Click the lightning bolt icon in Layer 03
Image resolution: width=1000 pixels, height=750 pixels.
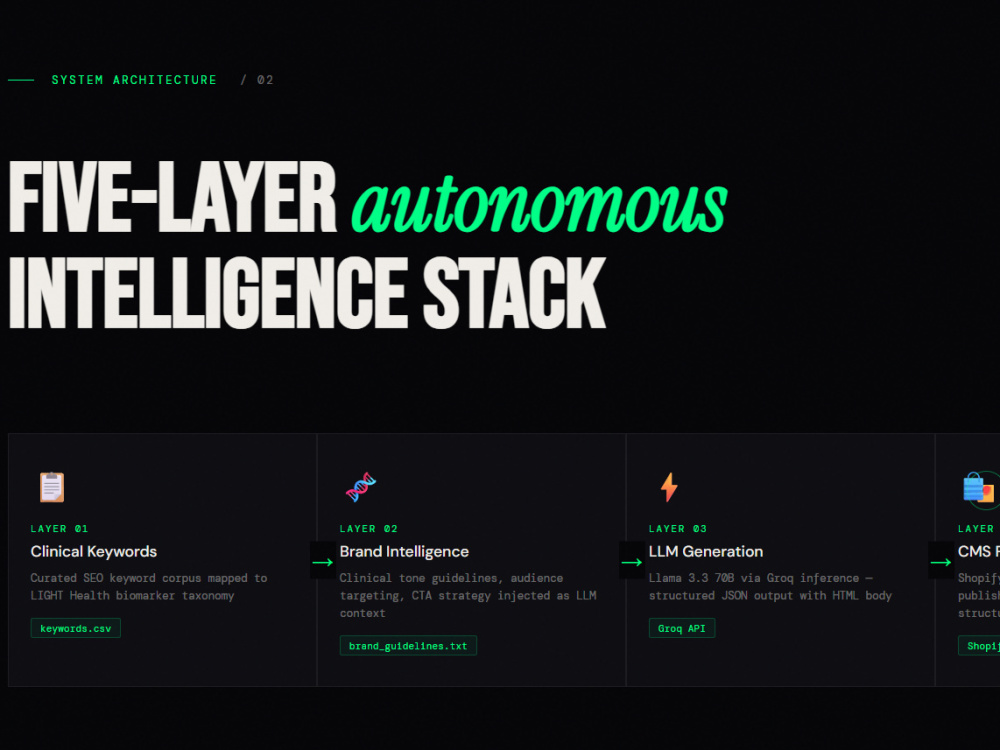[669, 487]
